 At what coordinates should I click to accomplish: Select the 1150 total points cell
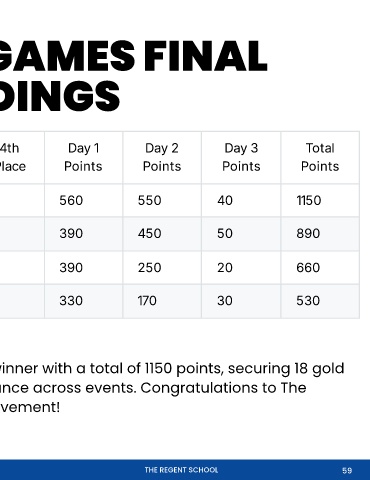(320, 200)
